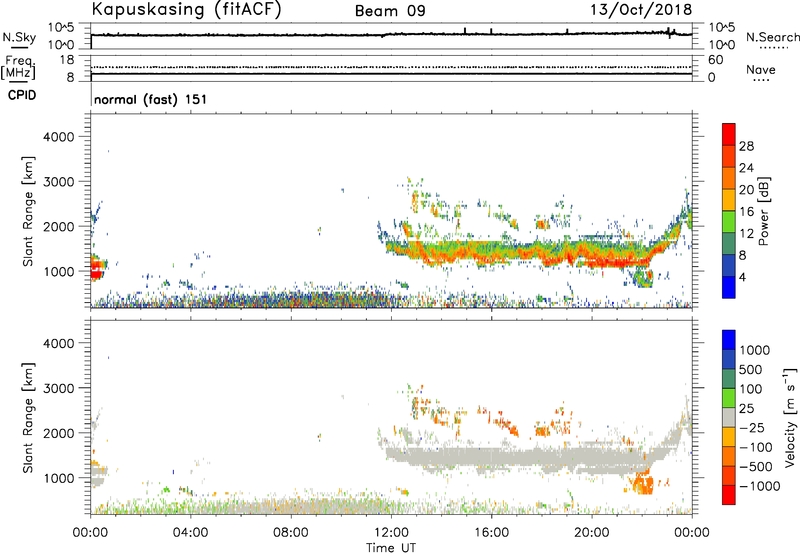Click the '16' label on power colorbar
The height and width of the screenshot is (554, 800).
pos(746,212)
